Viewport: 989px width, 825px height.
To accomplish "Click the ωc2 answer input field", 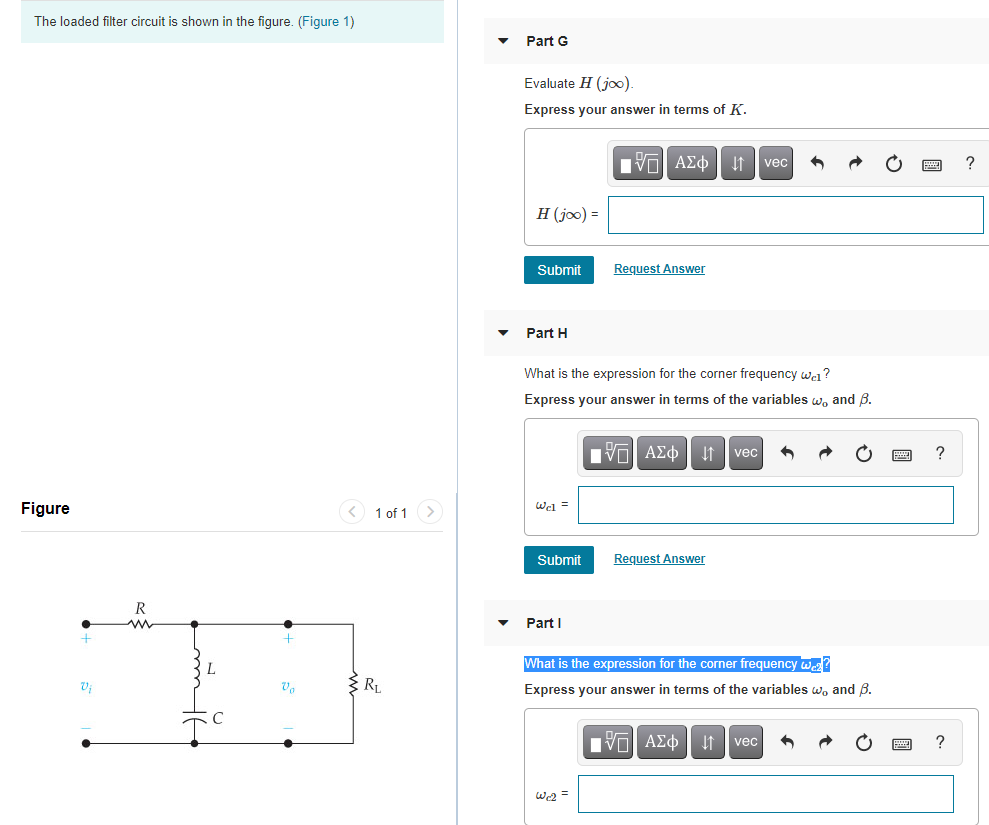I will [x=765, y=793].
